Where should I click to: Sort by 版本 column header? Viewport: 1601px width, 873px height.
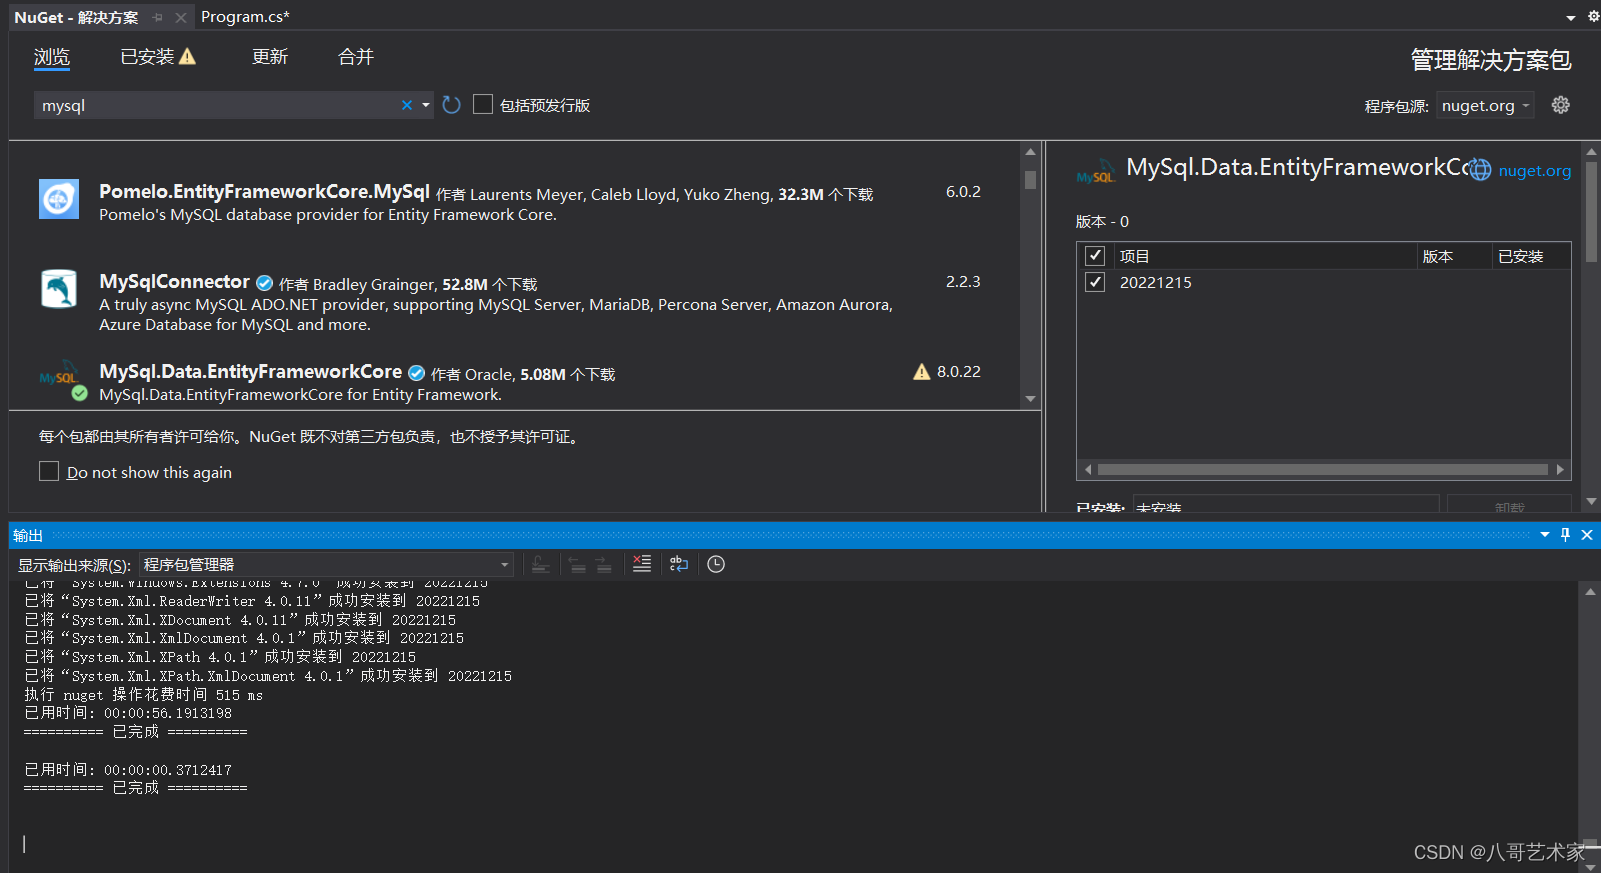click(x=1454, y=256)
